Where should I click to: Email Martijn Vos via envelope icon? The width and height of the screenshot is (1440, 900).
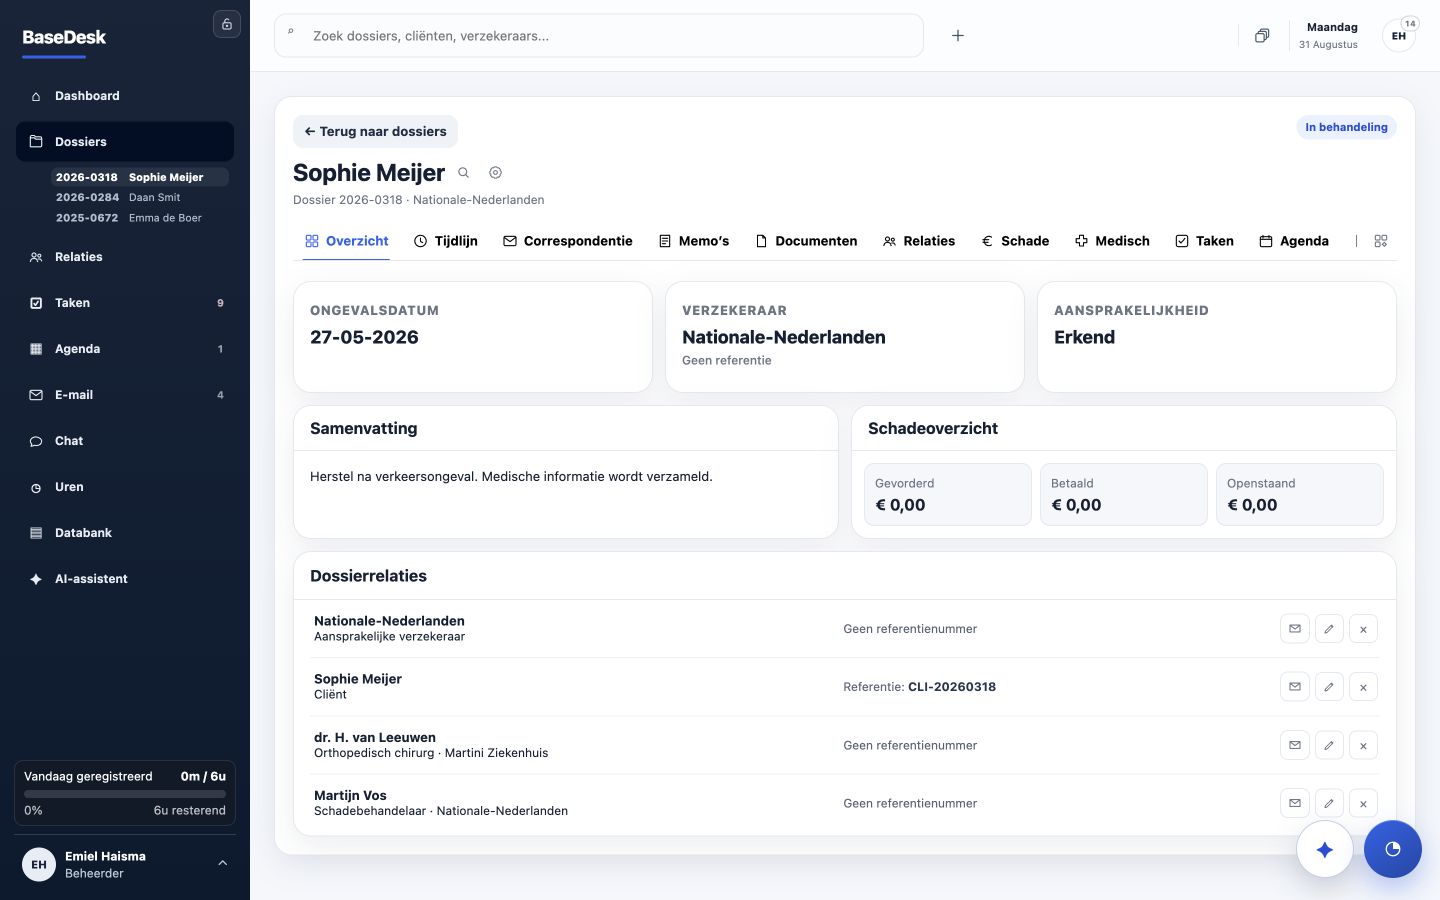tap(1295, 803)
